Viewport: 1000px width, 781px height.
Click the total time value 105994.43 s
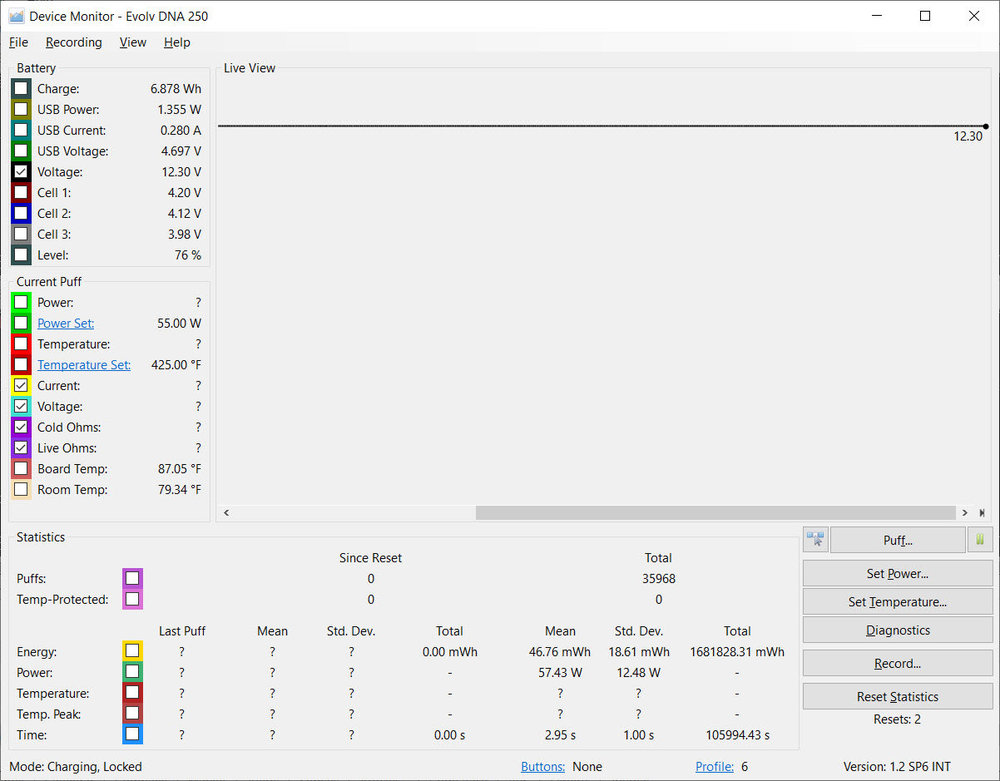pyautogui.click(x=737, y=735)
